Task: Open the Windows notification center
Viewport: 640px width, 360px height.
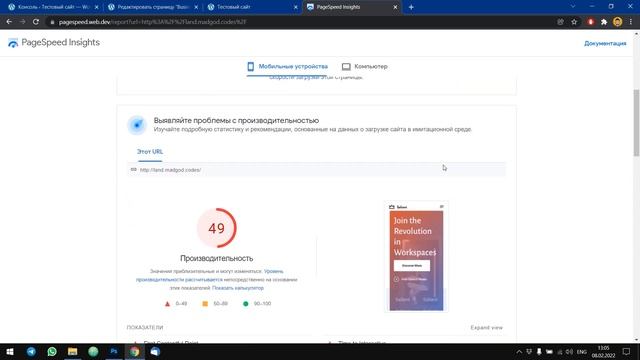Action: (x=626, y=352)
